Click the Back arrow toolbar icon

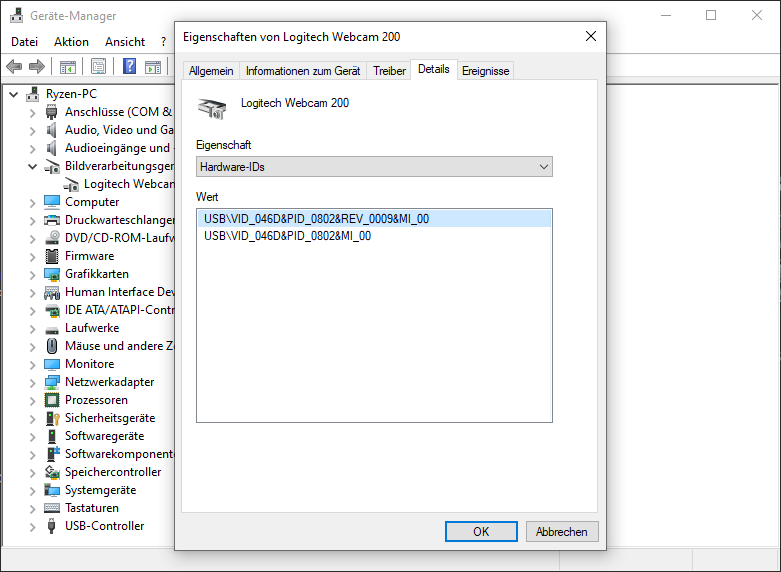(x=14, y=66)
